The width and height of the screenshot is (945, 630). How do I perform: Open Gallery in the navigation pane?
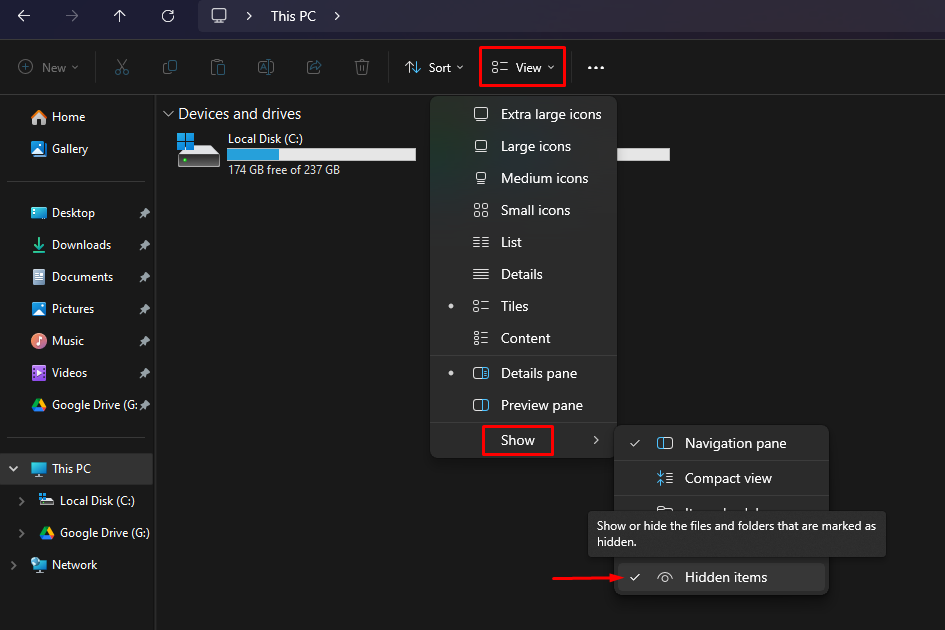point(59,149)
